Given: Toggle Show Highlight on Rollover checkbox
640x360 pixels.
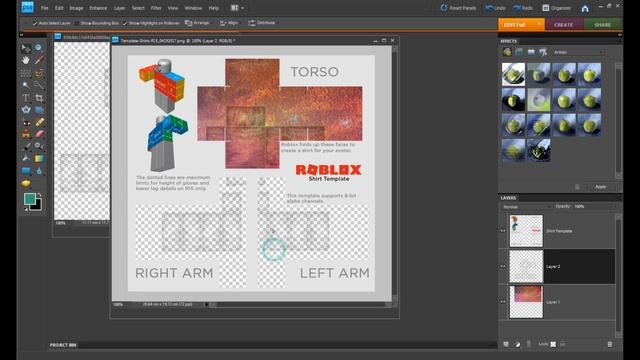Looking at the screenshot, I should click(125, 23).
